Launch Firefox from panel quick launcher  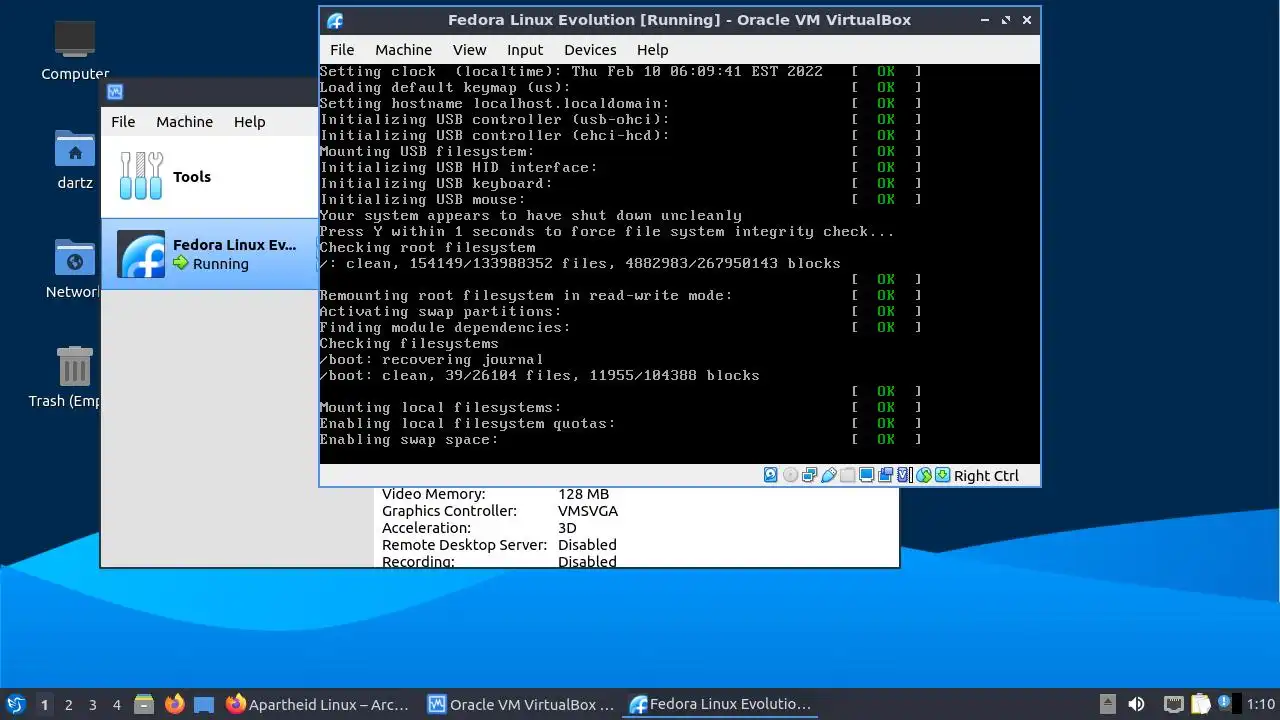tap(174, 704)
